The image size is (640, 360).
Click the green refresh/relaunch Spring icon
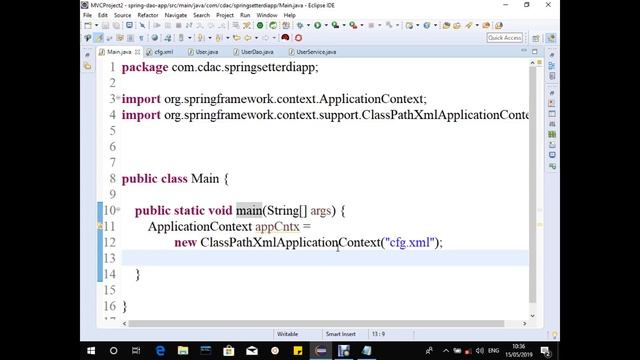[x=273, y=25]
